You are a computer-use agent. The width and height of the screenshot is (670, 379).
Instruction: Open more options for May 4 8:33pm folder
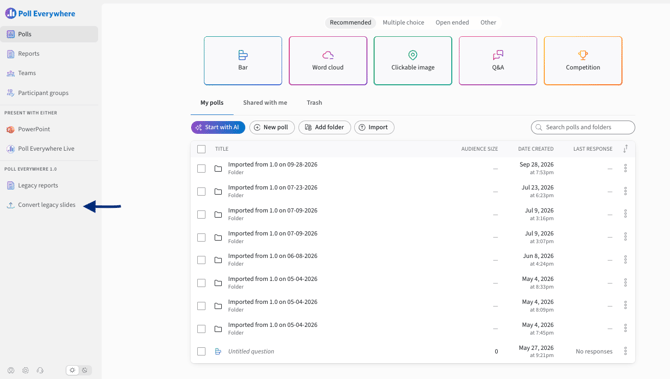[x=625, y=283]
